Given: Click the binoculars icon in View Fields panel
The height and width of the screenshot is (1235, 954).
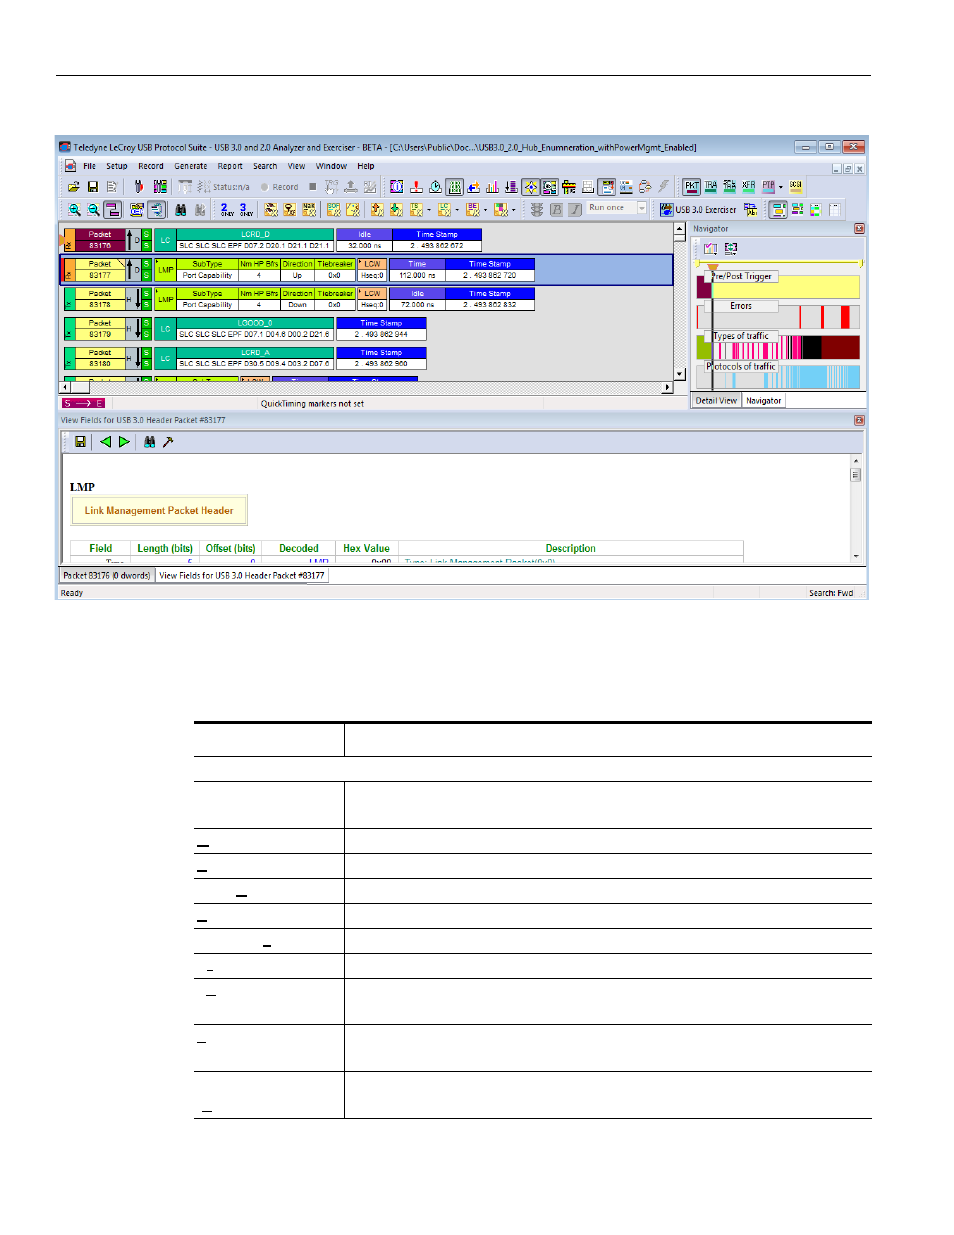Looking at the screenshot, I should 149,442.
